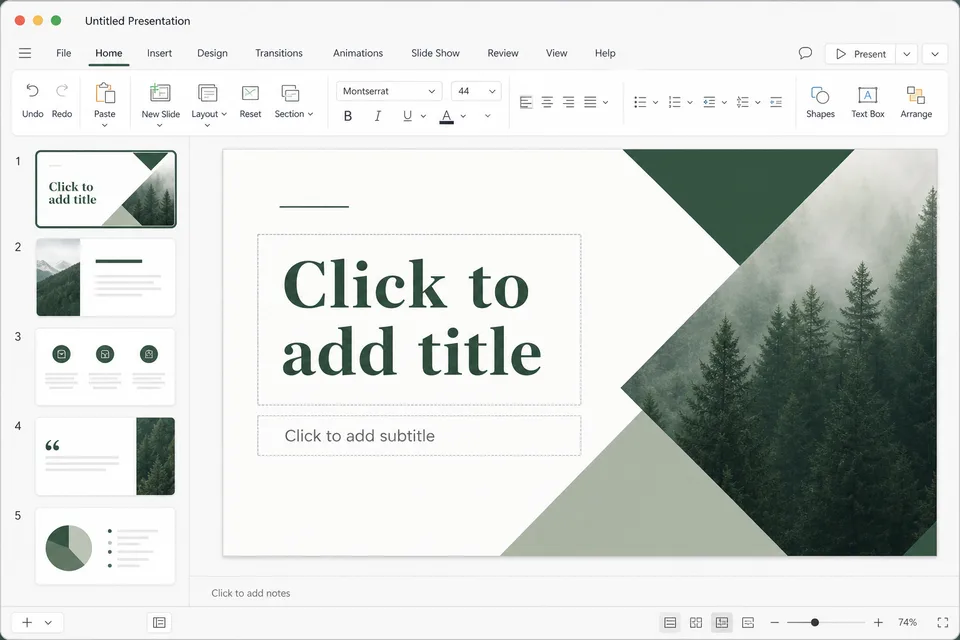Open the hamburger menu icon
The image size is (960, 640).
point(25,53)
